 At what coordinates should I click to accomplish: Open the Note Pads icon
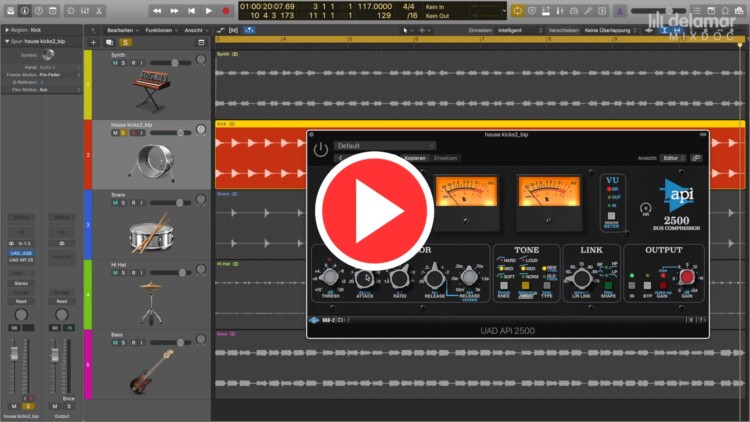pos(711,11)
